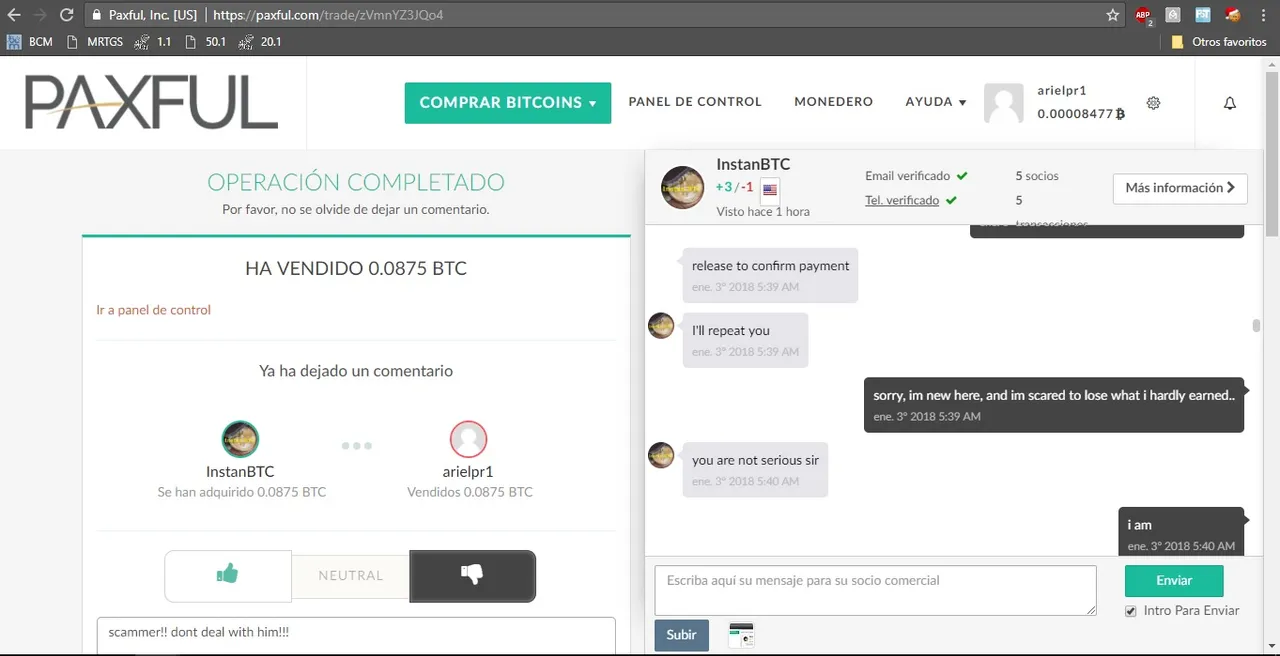This screenshot has height=656, width=1280.
Task: Click the HA VENDIDO 0.0875 BTC heading
Action: [x=356, y=268]
